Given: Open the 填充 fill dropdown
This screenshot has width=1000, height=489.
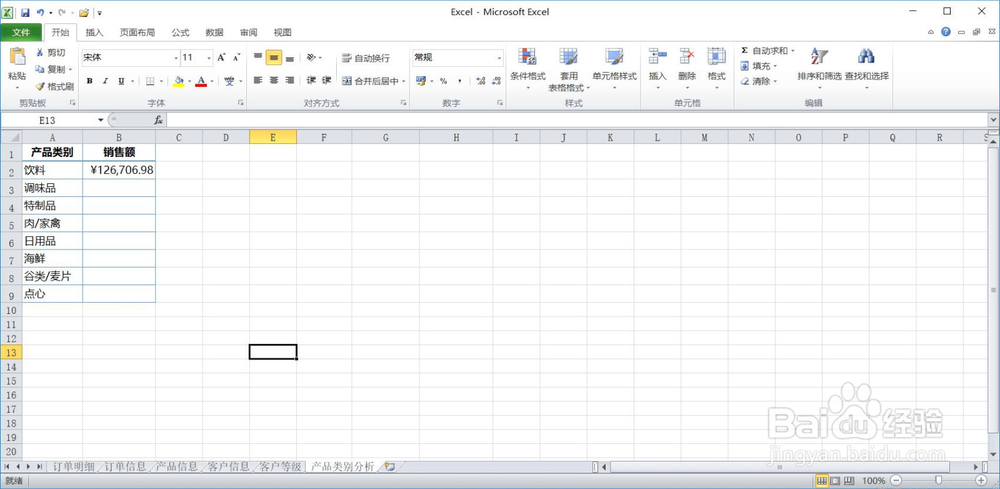Looking at the screenshot, I should [758, 66].
